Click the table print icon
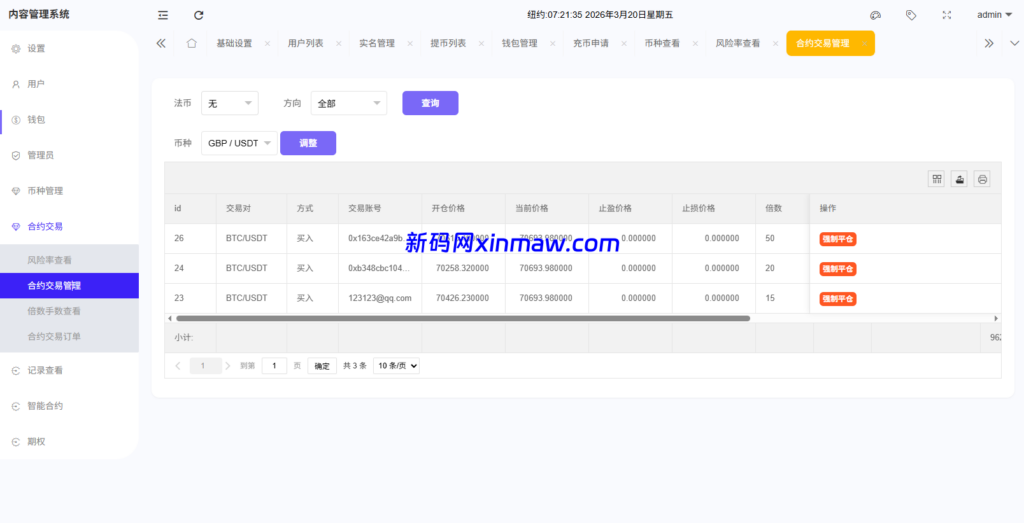The height and width of the screenshot is (523, 1024). pyautogui.click(x=982, y=179)
